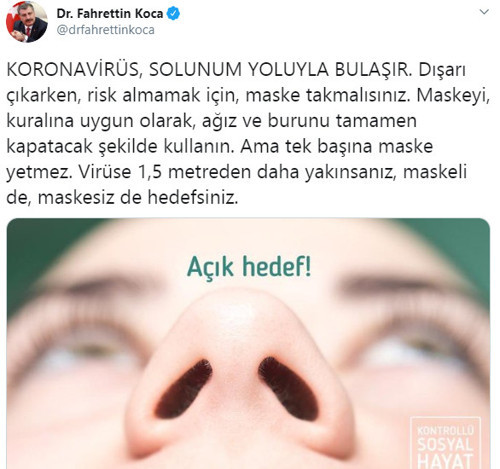Click the phrase "maske takmalısınız"
This screenshot has width=500, height=469.
(x=327, y=95)
